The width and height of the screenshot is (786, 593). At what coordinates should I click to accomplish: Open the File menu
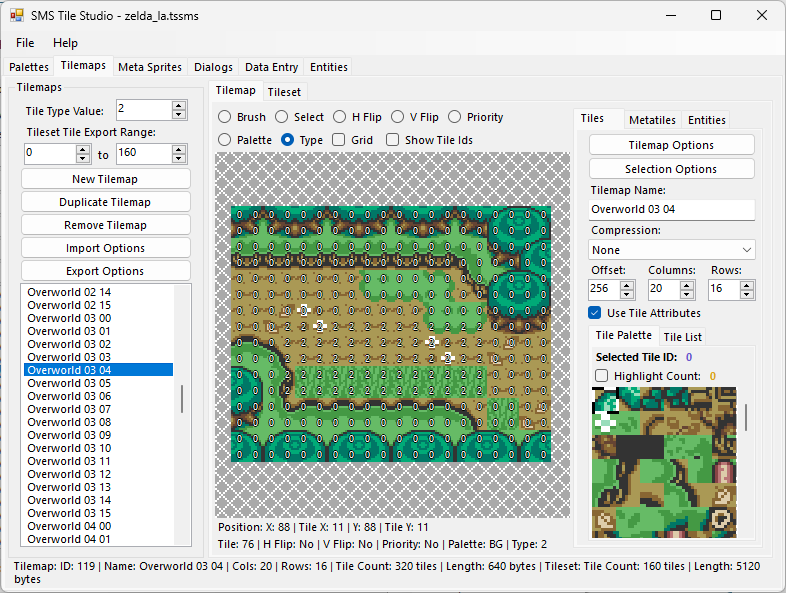tap(25, 43)
